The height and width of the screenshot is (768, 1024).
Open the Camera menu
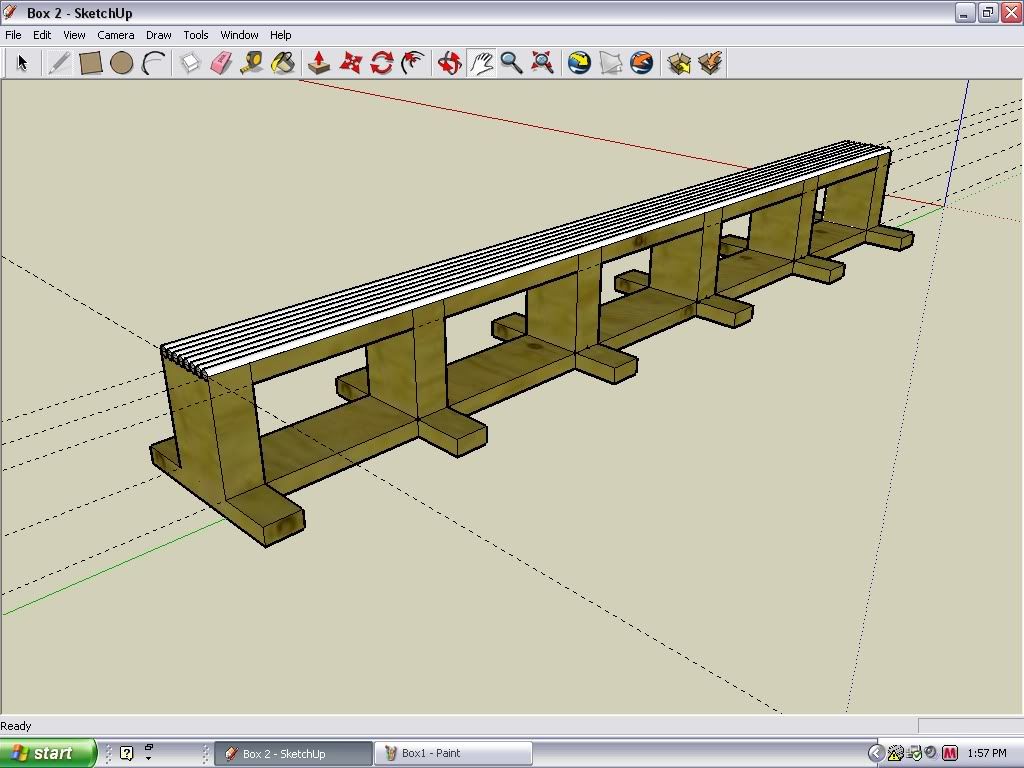pos(116,35)
